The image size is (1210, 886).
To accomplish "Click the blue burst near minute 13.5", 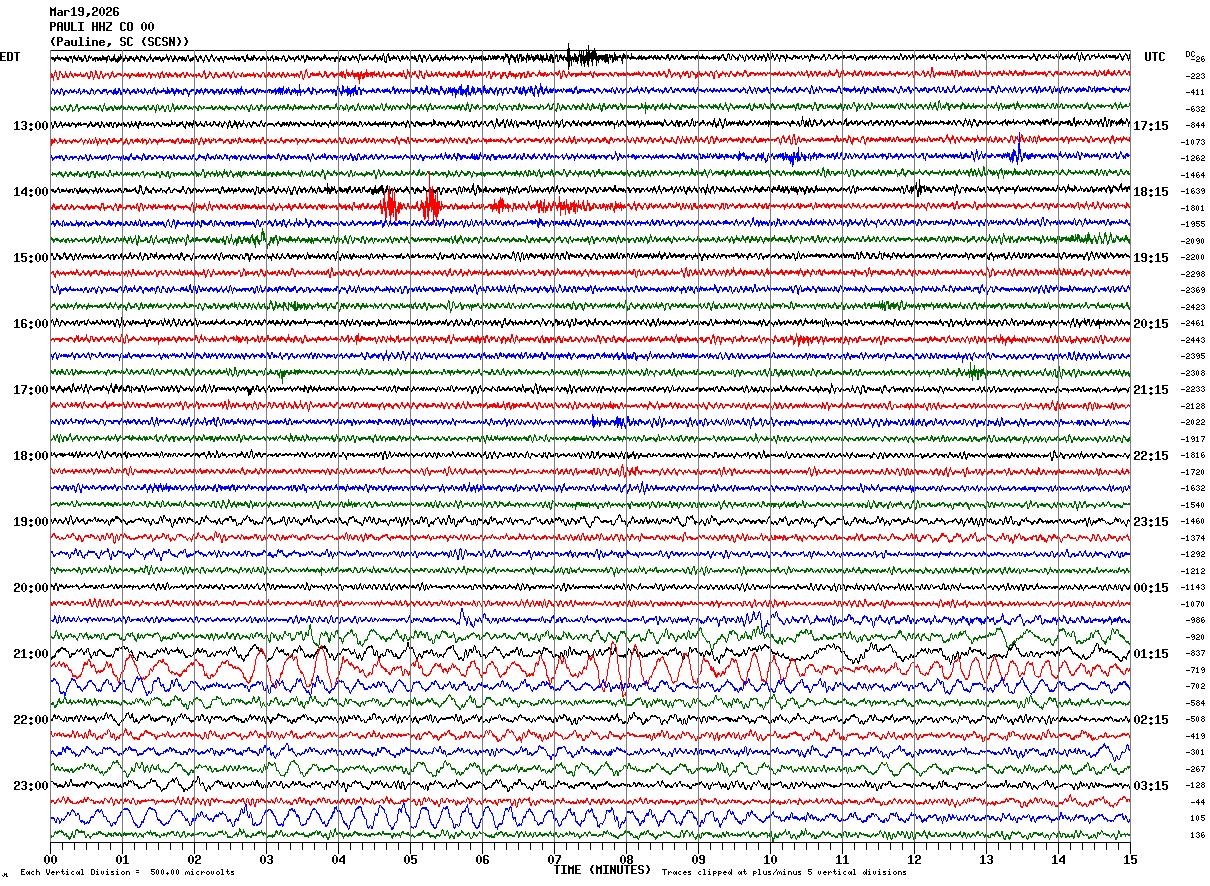I will tap(1016, 152).
